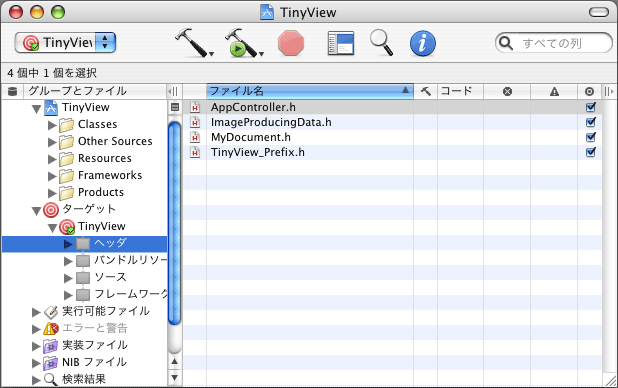The height and width of the screenshot is (388, 618).
Task: Select the TinyView_Prefix.h file name
Action: [x=258, y=152]
